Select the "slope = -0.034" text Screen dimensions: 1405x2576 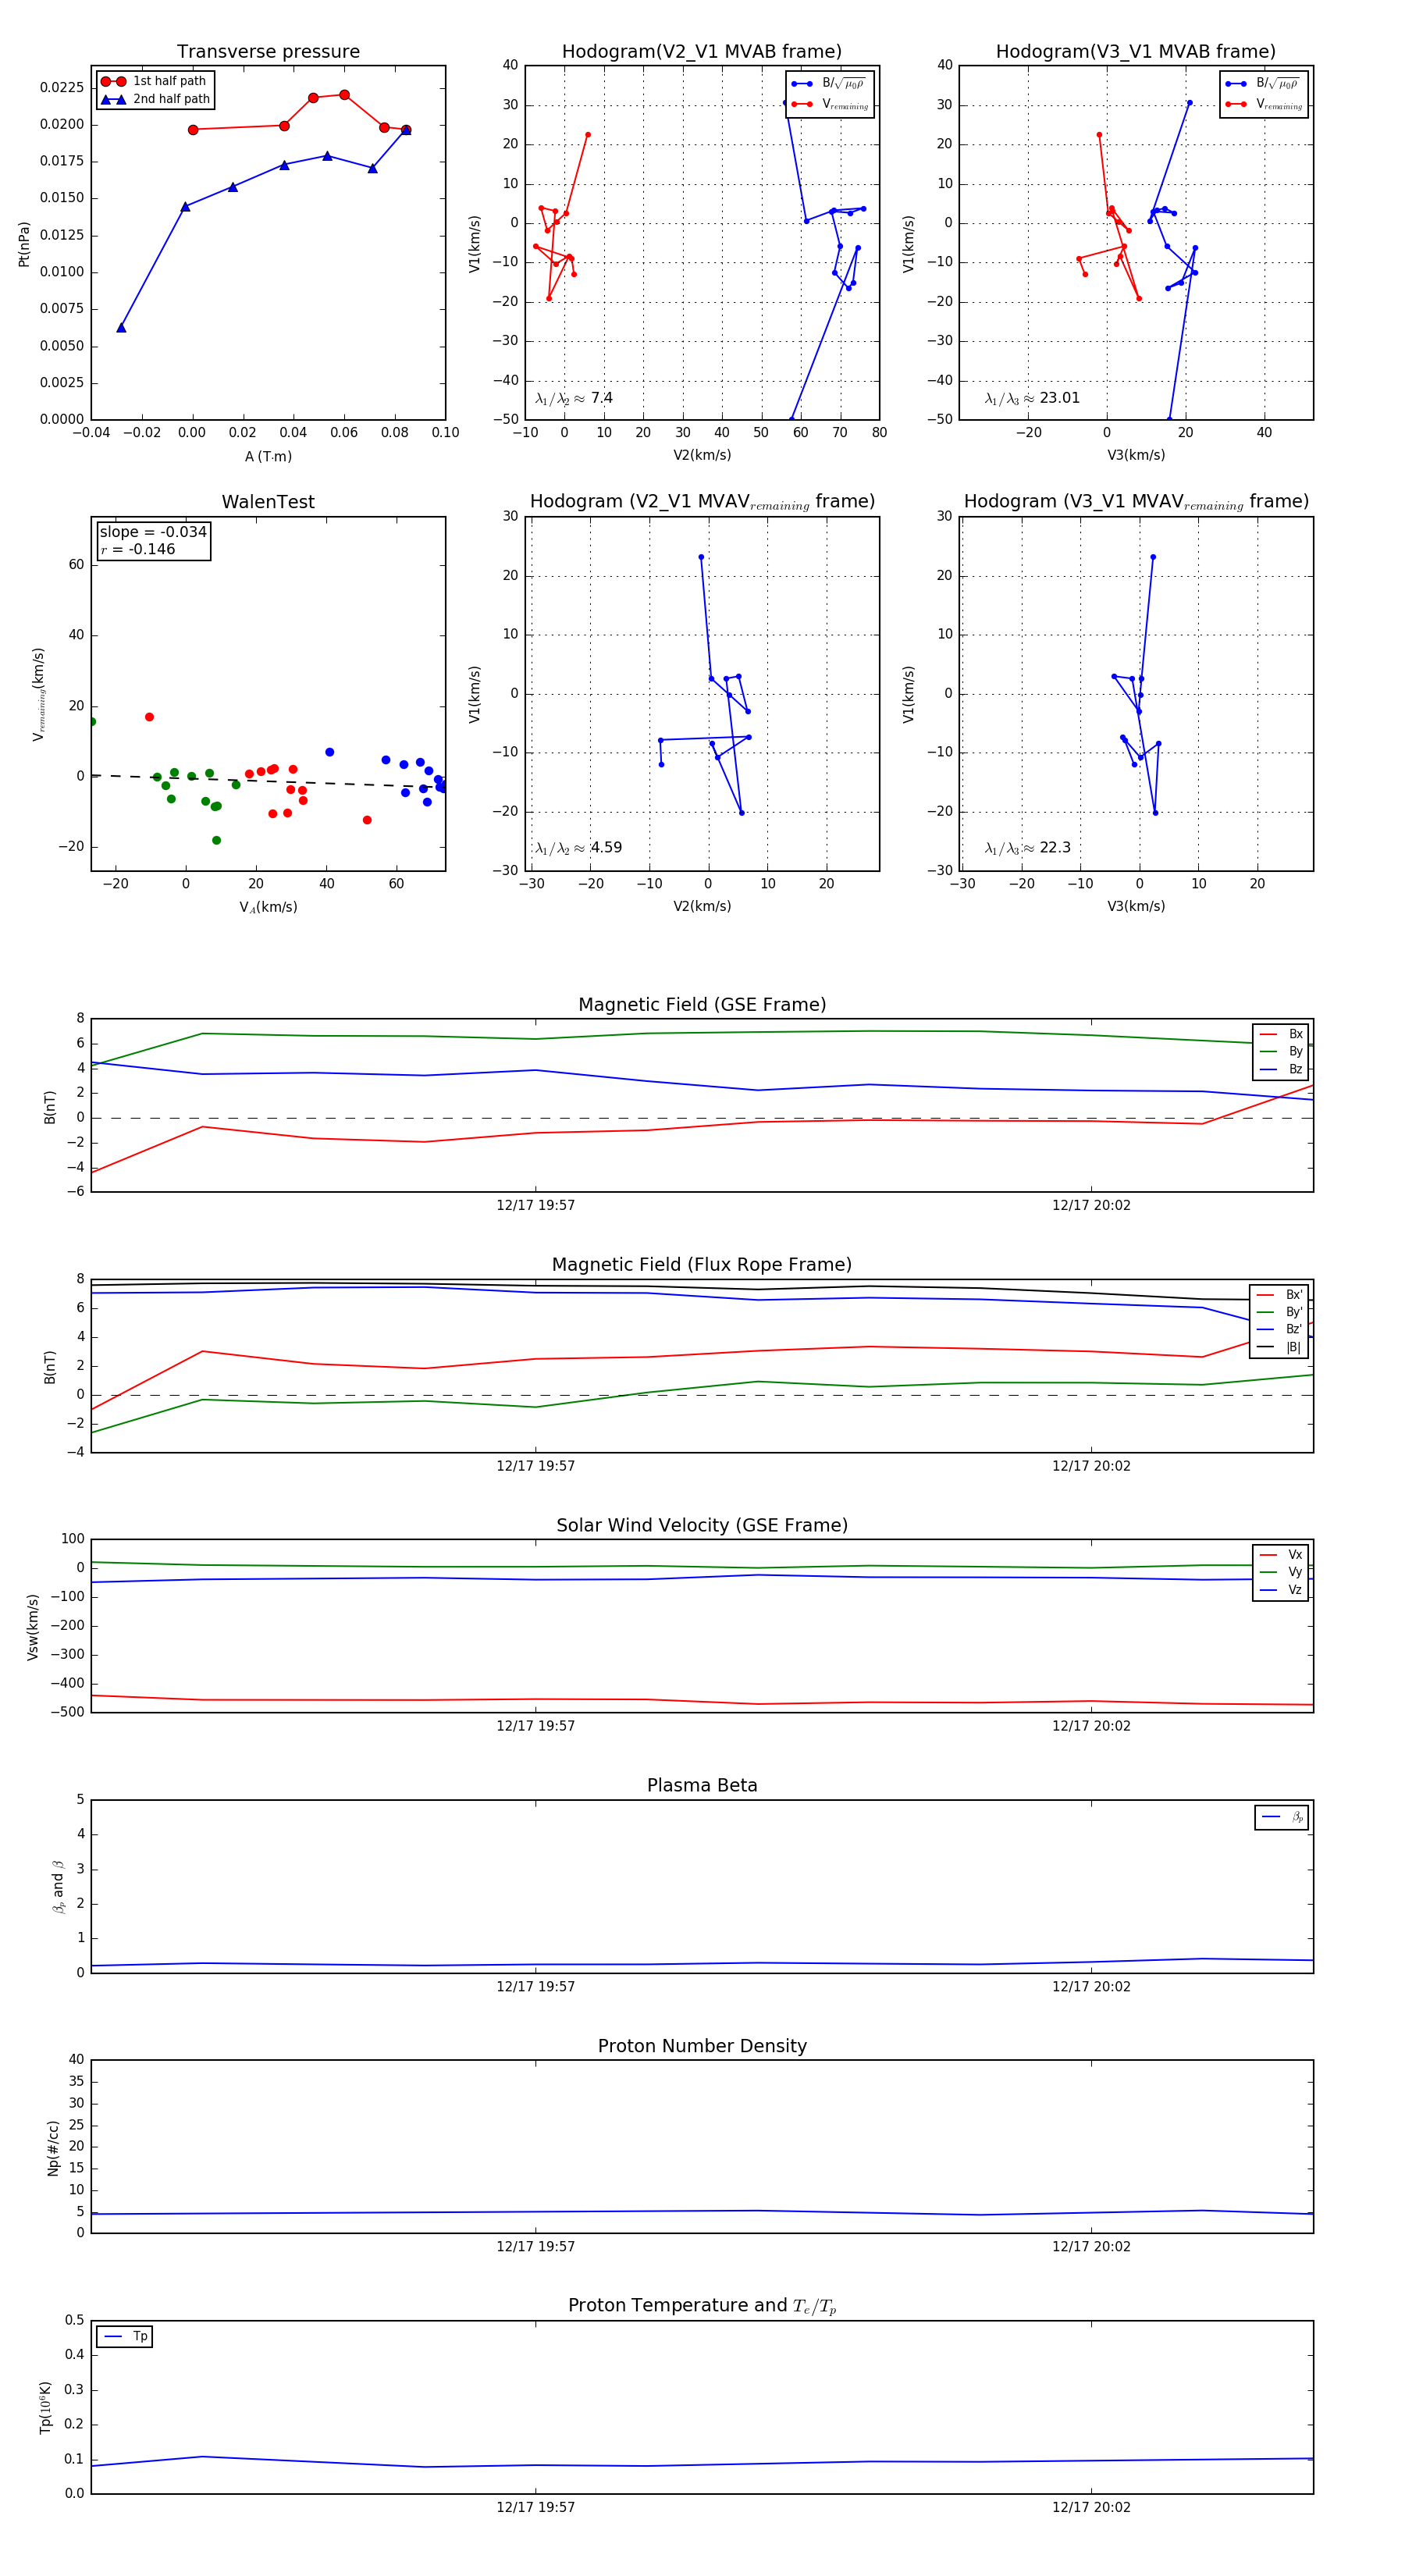click(153, 532)
